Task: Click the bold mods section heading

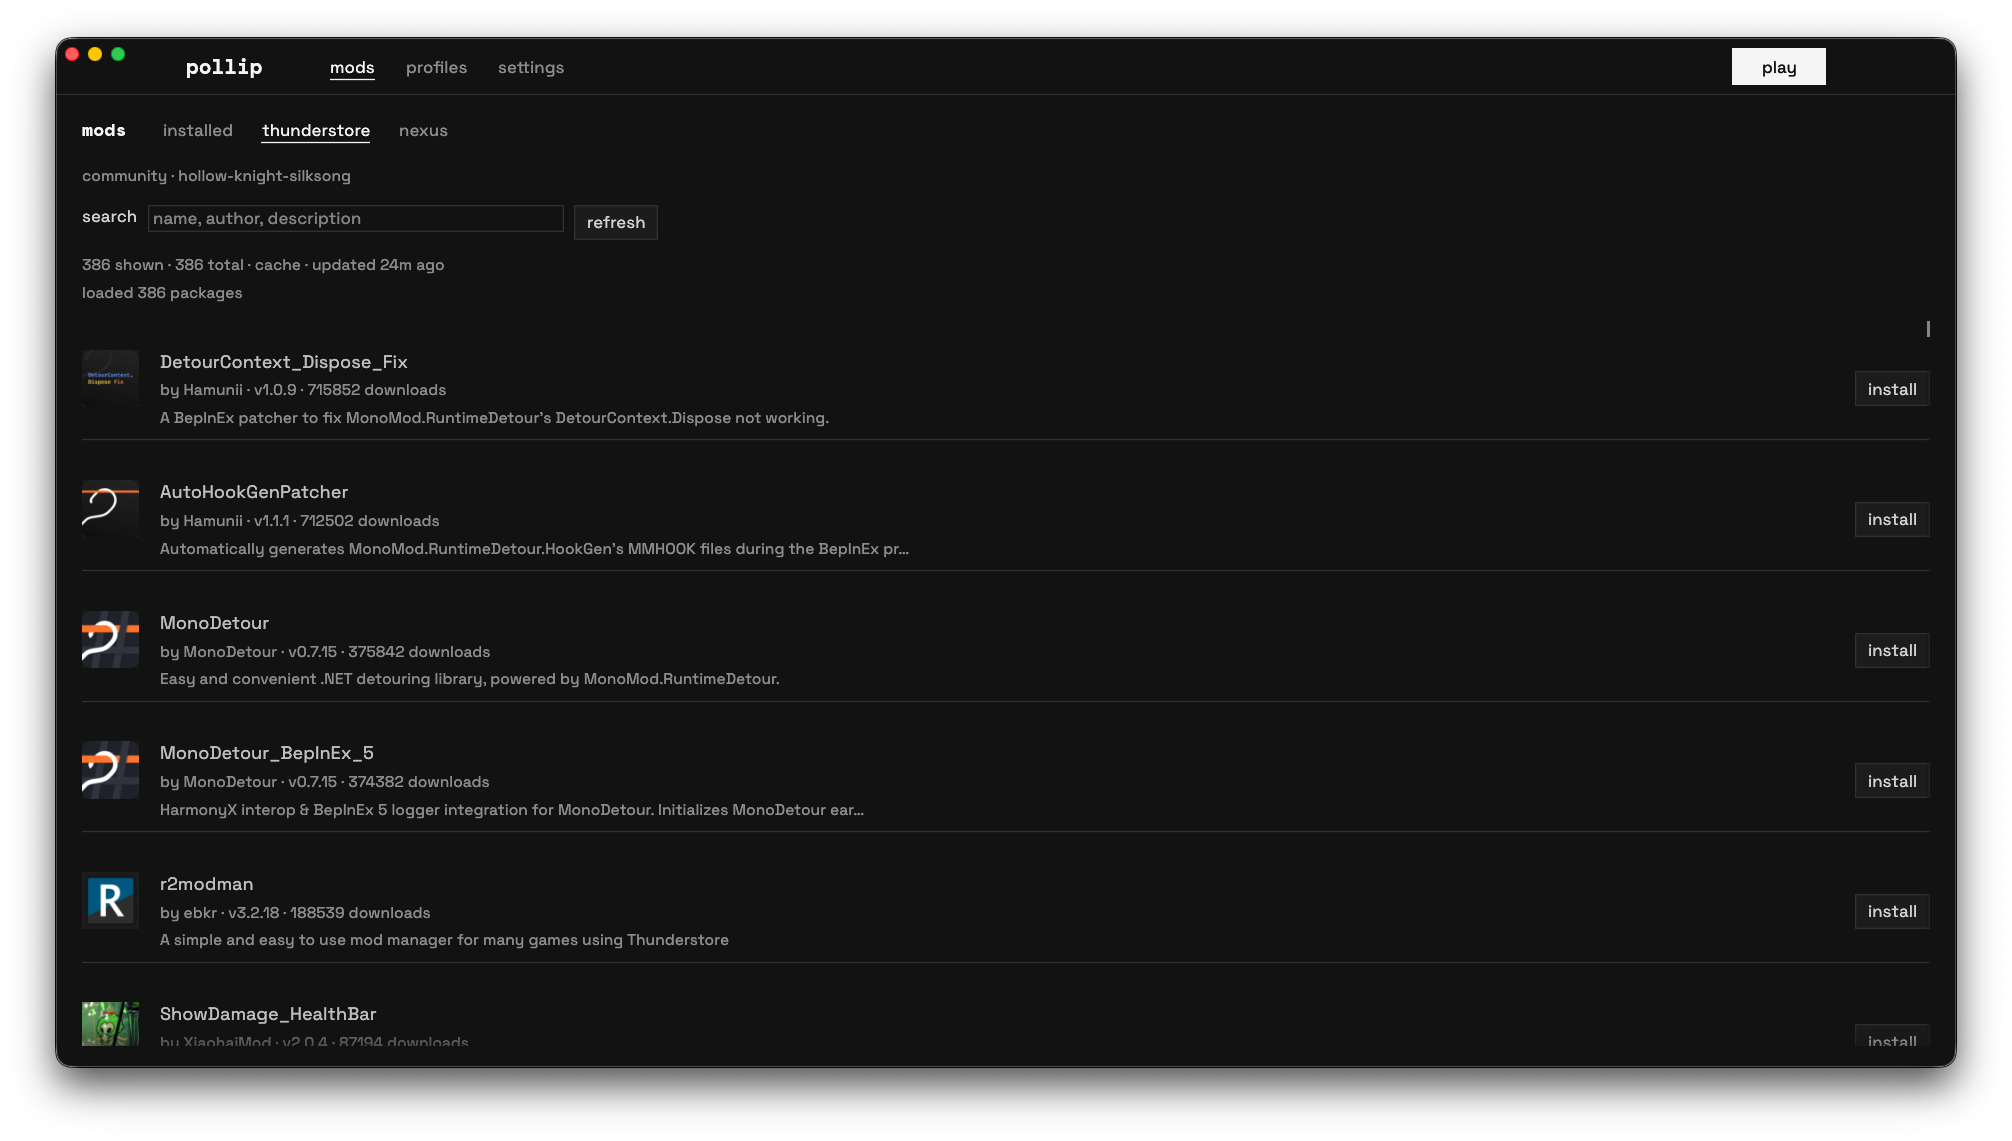Action: (104, 130)
